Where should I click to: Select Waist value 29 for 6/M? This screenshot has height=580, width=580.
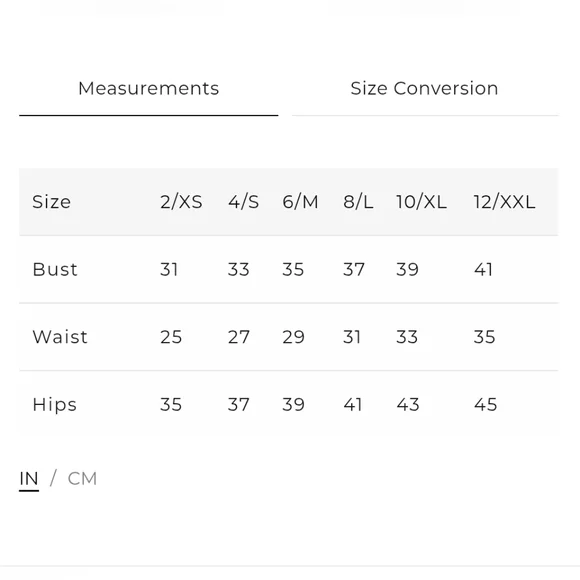tap(293, 337)
